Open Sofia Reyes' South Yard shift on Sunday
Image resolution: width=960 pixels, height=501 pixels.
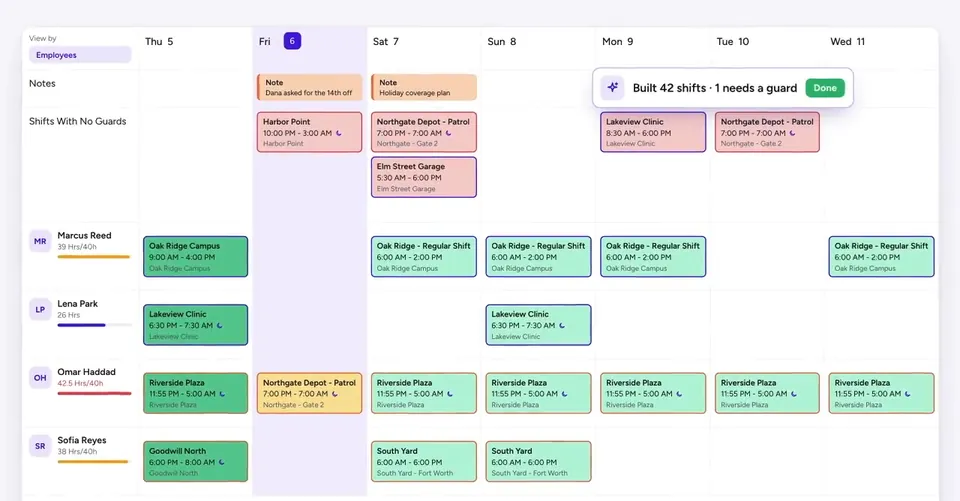[x=538, y=461]
